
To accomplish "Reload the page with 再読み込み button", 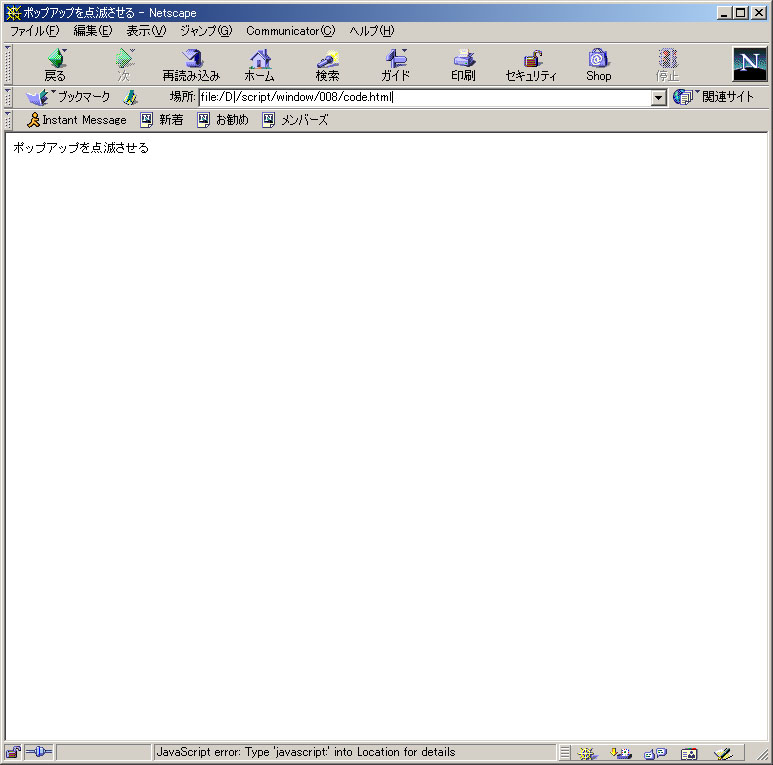I will [x=191, y=65].
